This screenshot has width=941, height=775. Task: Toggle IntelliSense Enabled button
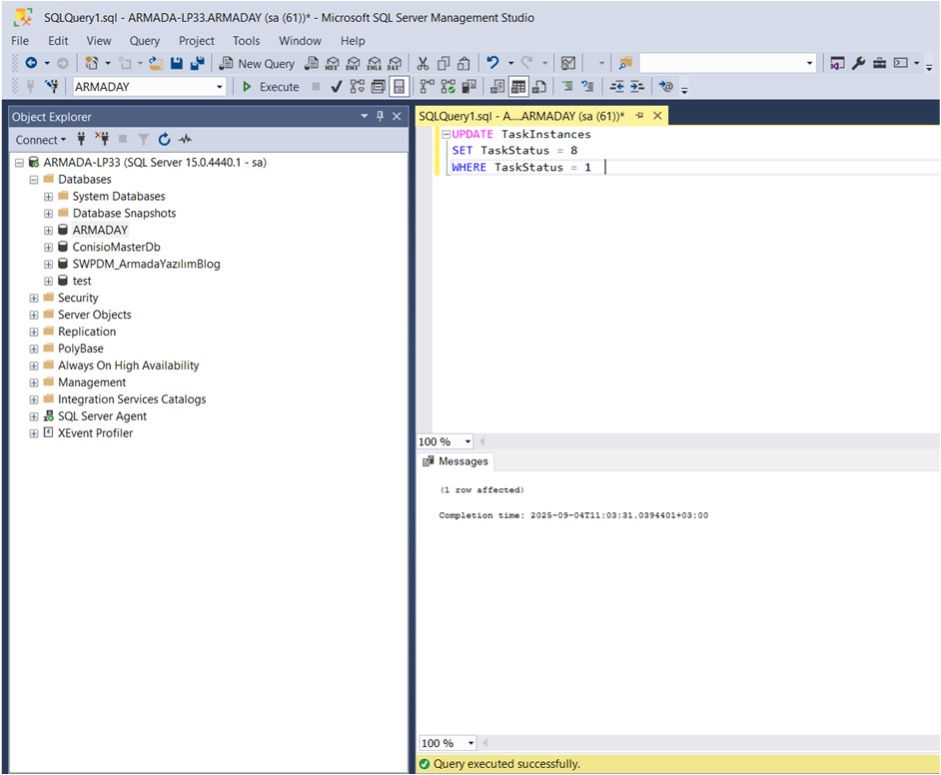point(398,87)
